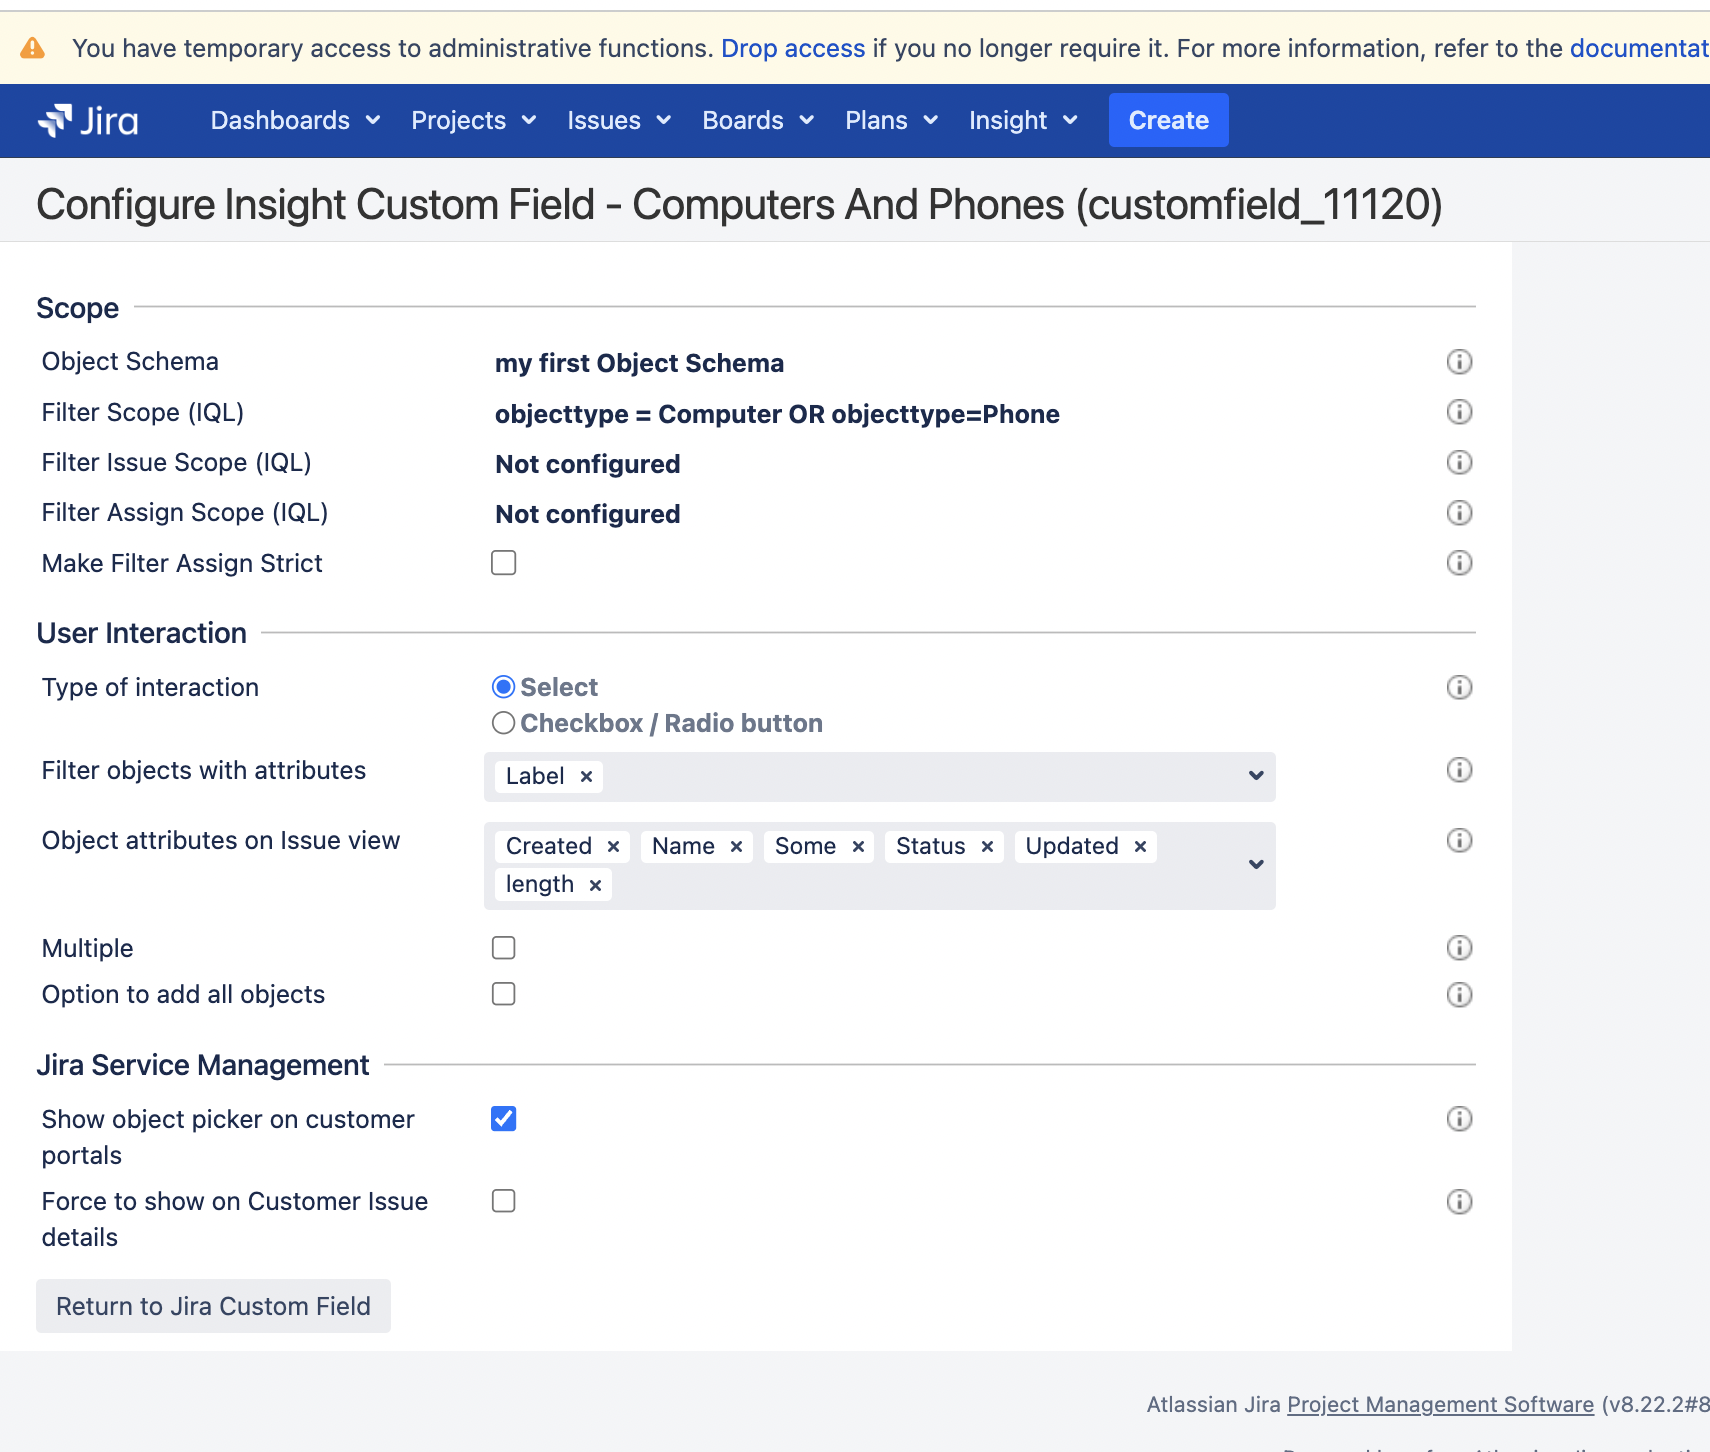Remove the "Label" filter attribute tag
Screen dimensions: 1710x1452
(x=587, y=776)
